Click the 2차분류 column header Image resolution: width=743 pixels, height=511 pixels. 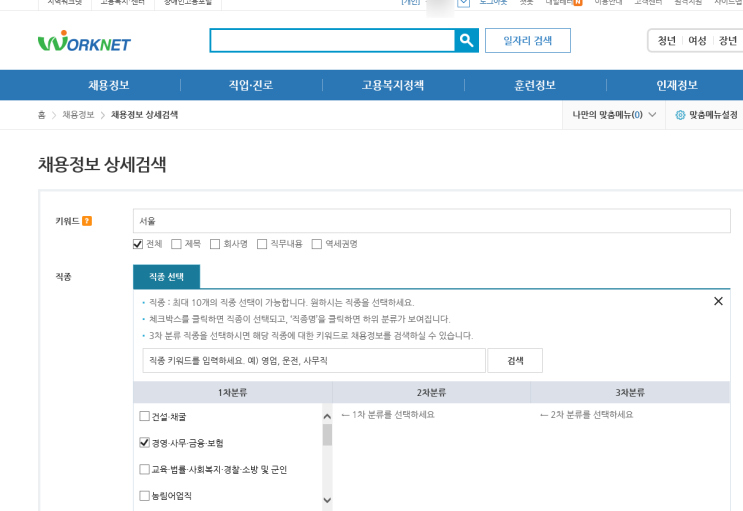(x=431, y=392)
